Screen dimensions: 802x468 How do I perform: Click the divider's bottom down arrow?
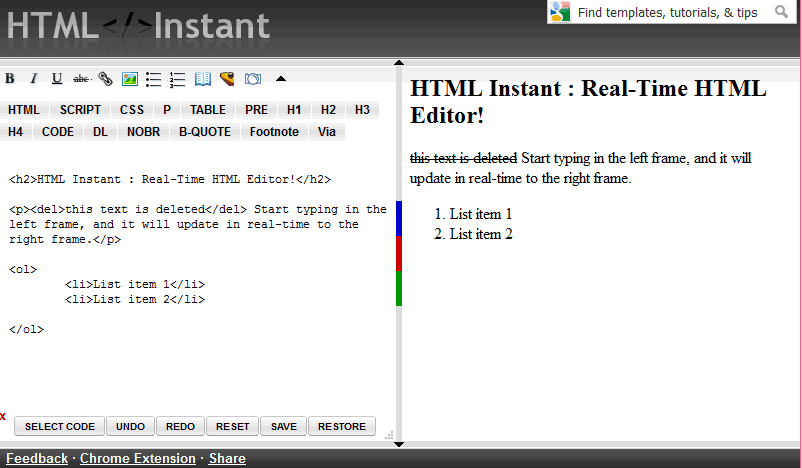coord(399,444)
